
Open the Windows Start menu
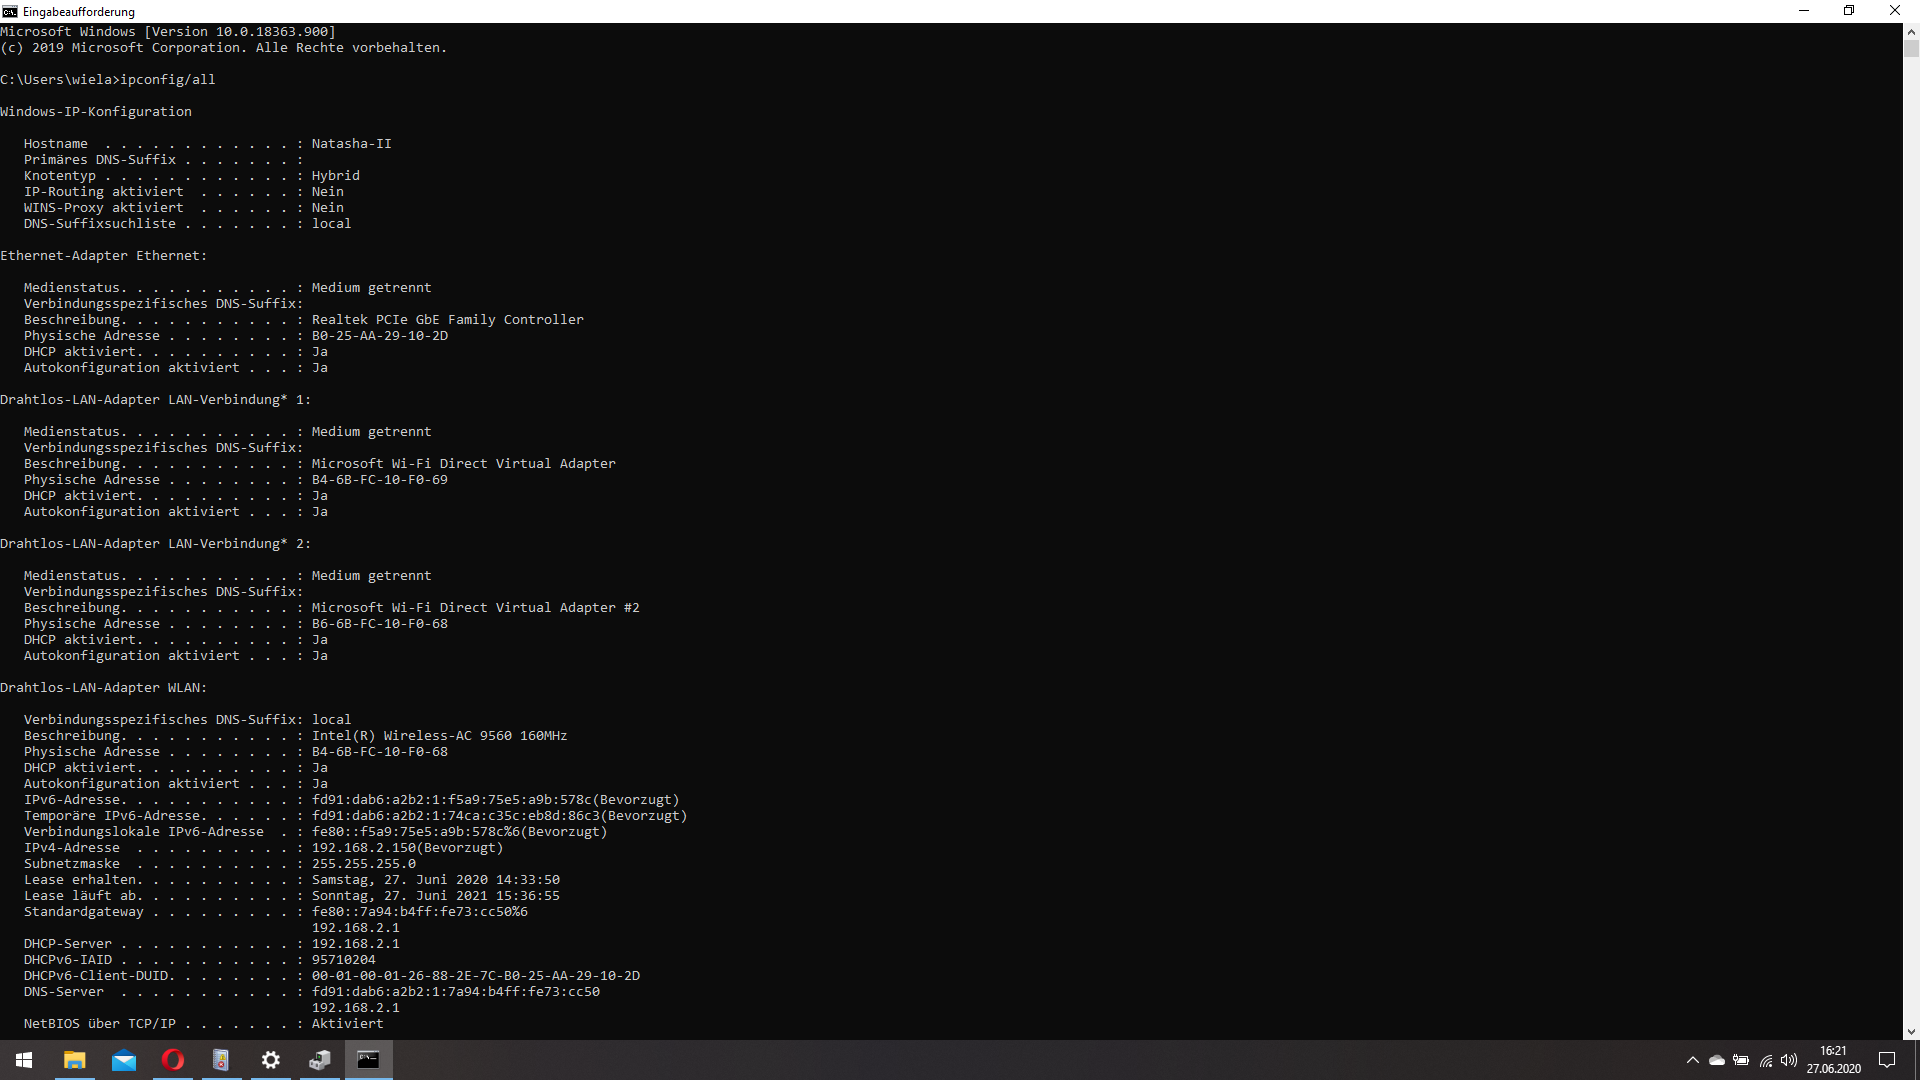pos(24,1060)
